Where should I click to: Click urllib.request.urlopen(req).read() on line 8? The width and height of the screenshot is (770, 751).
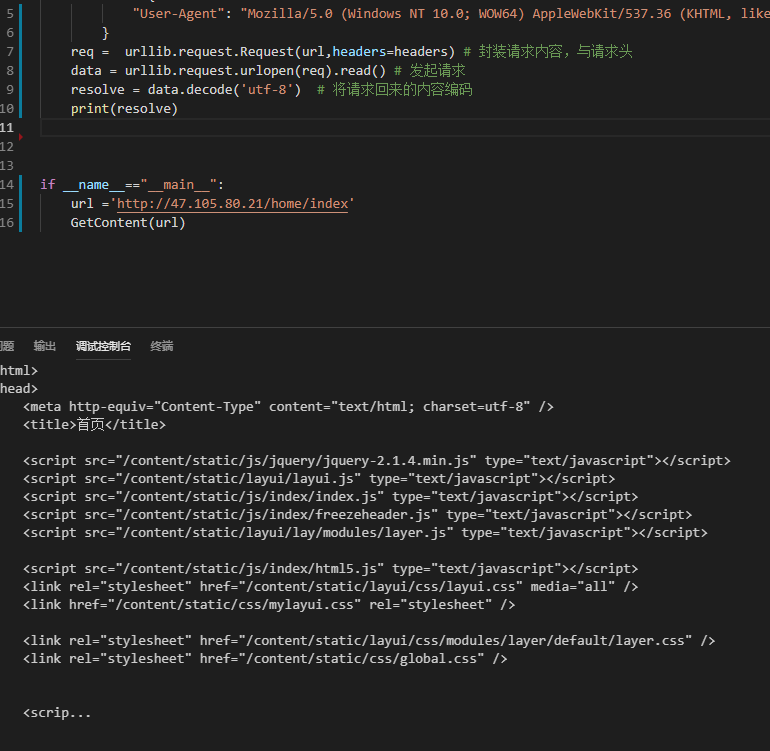coord(255,71)
